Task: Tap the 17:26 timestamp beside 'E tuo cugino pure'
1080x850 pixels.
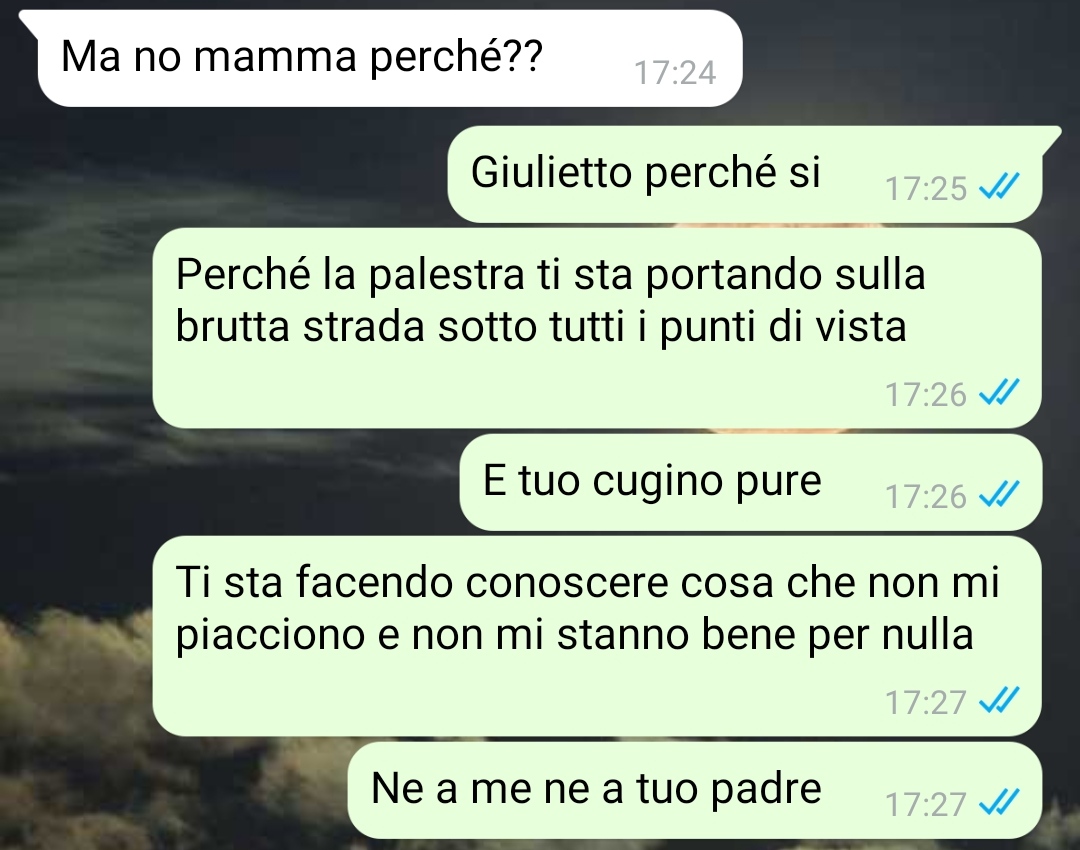Action: pyautogui.click(x=926, y=497)
